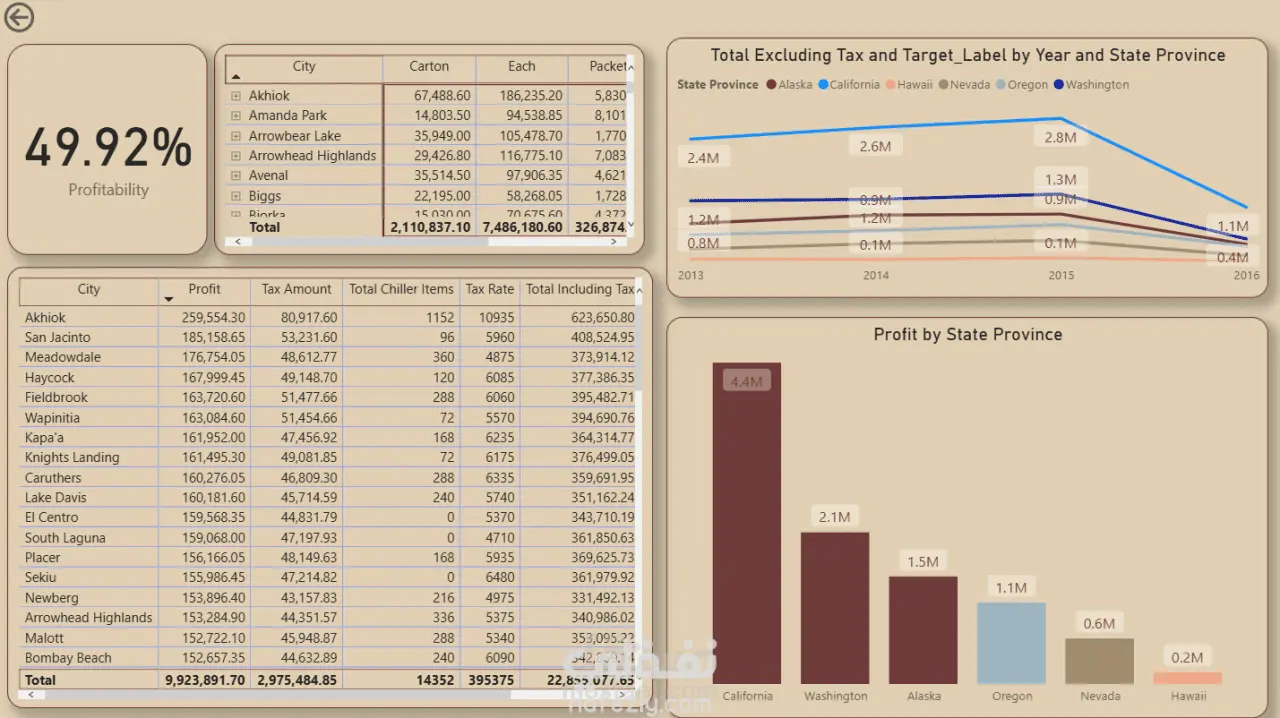This screenshot has height=718, width=1280.
Task: Expand the Biggs row
Action: pos(236,196)
